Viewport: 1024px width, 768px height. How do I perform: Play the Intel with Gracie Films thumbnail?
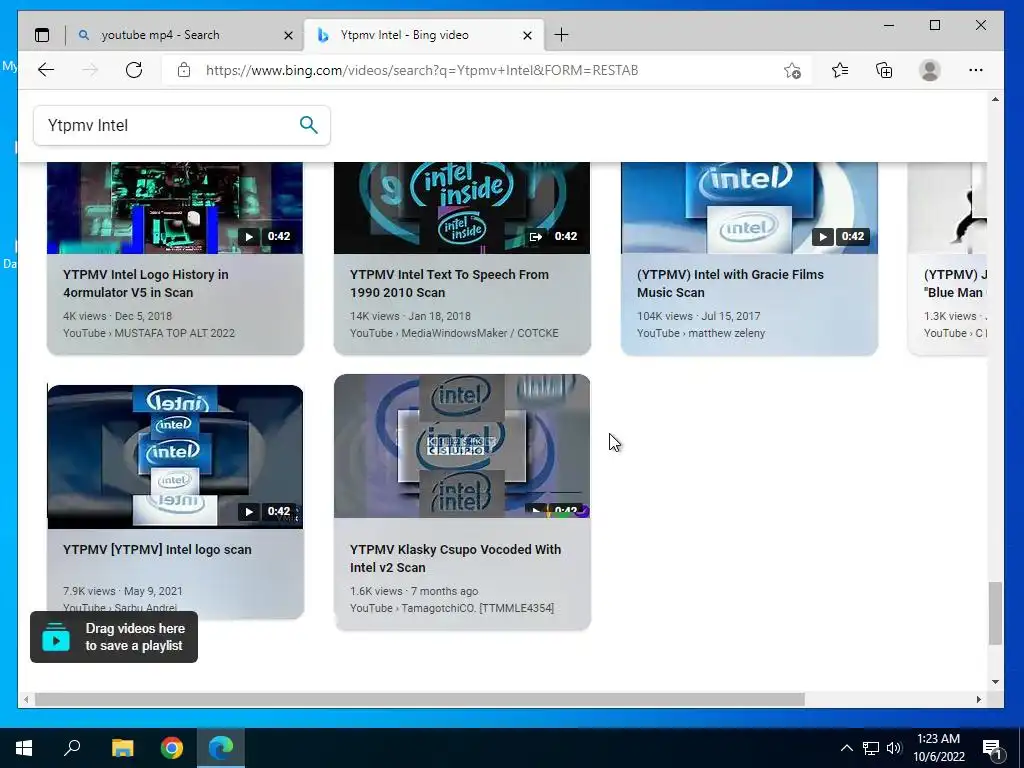pyautogui.click(x=749, y=208)
